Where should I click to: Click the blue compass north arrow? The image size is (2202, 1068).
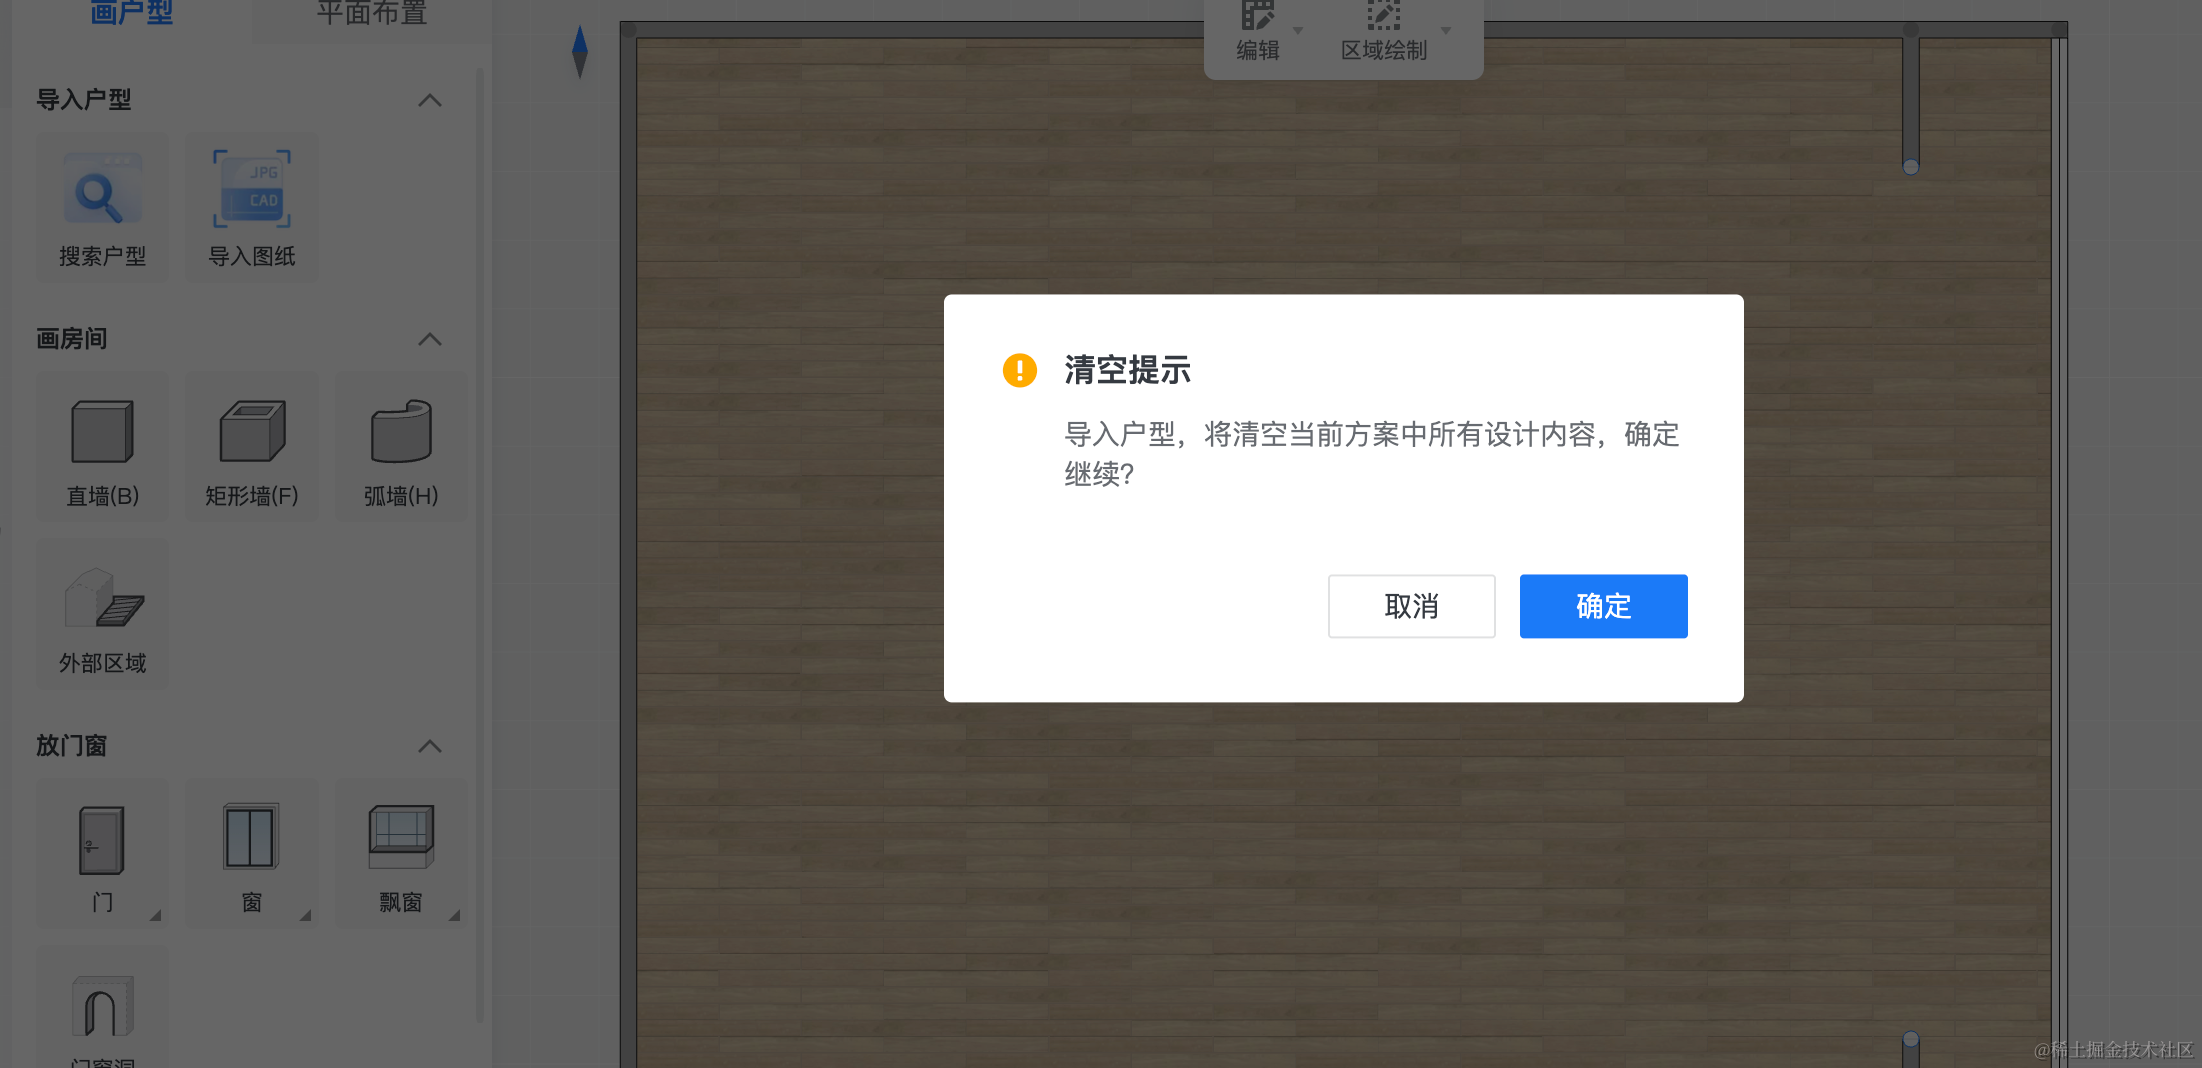580,52
